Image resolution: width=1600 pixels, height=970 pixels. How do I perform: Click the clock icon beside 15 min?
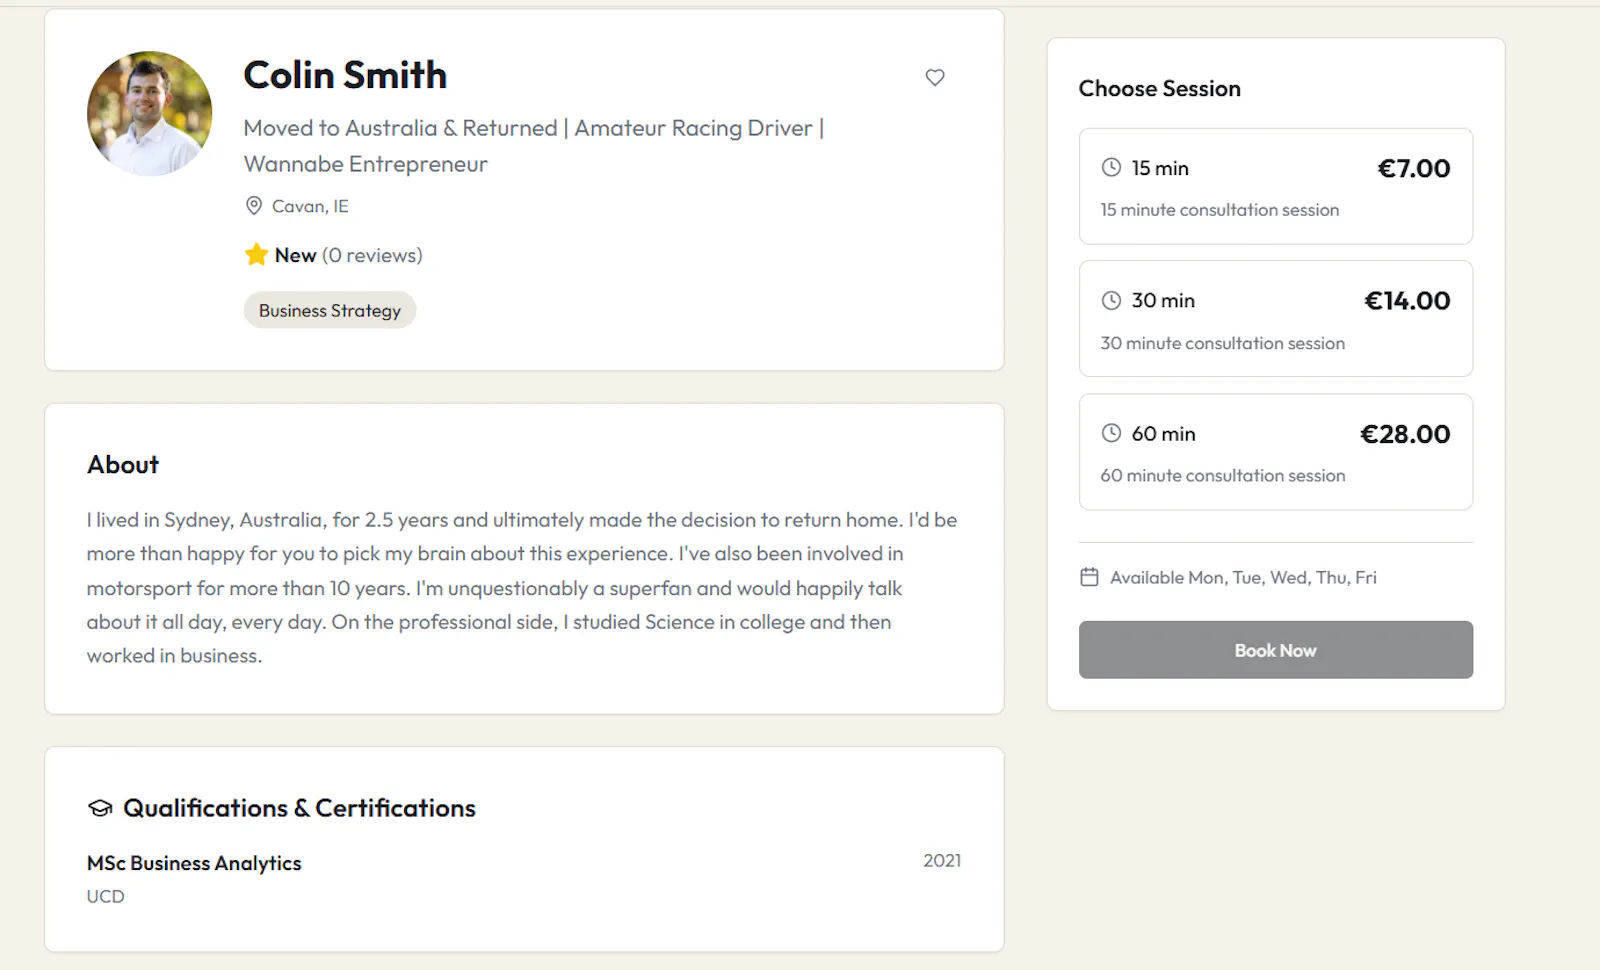tap(1111, 168)
